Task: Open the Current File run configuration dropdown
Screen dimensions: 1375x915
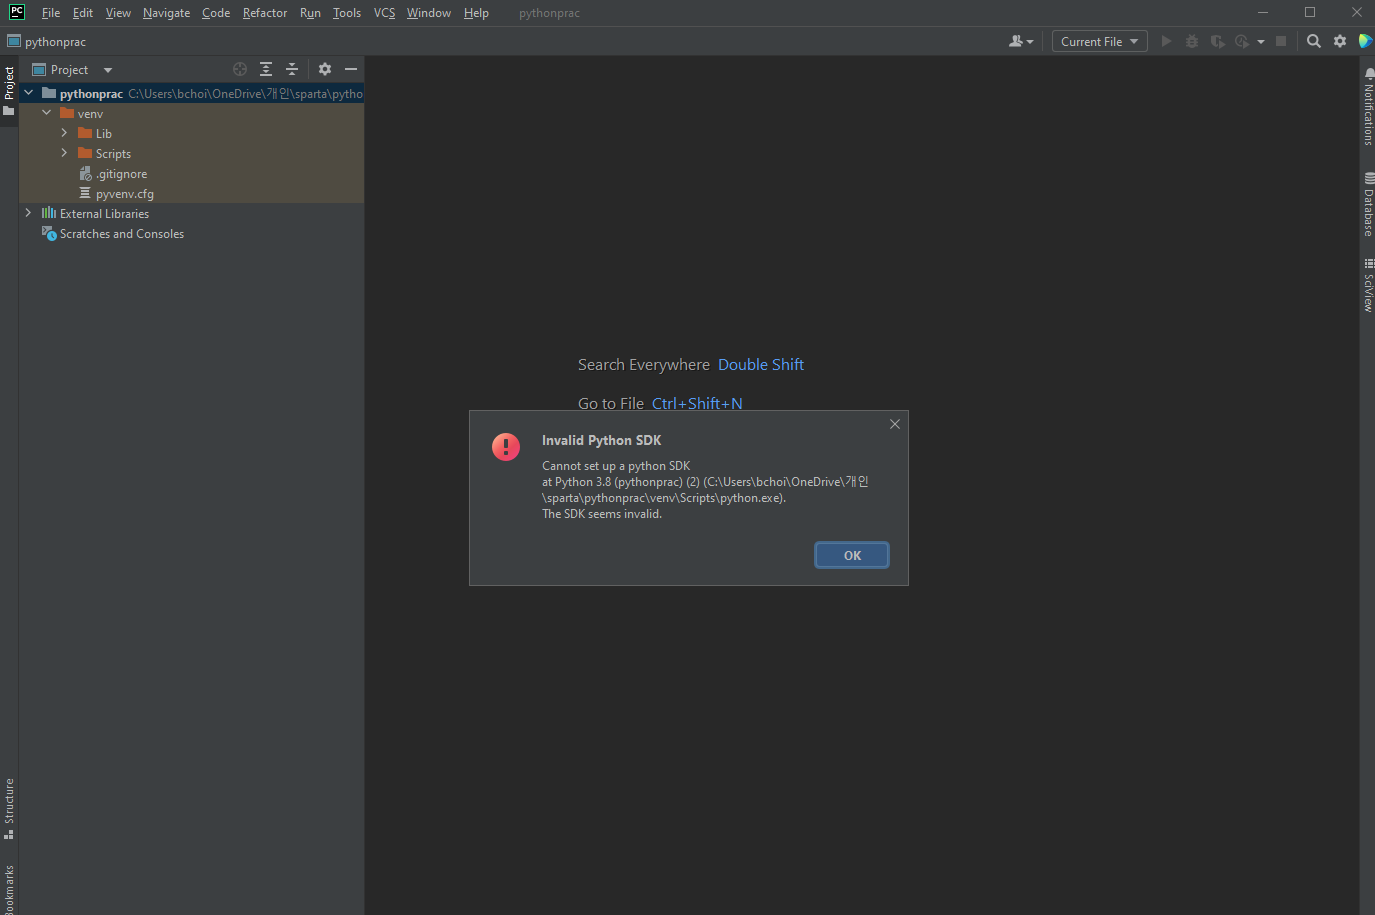Action: [1099, 41]
